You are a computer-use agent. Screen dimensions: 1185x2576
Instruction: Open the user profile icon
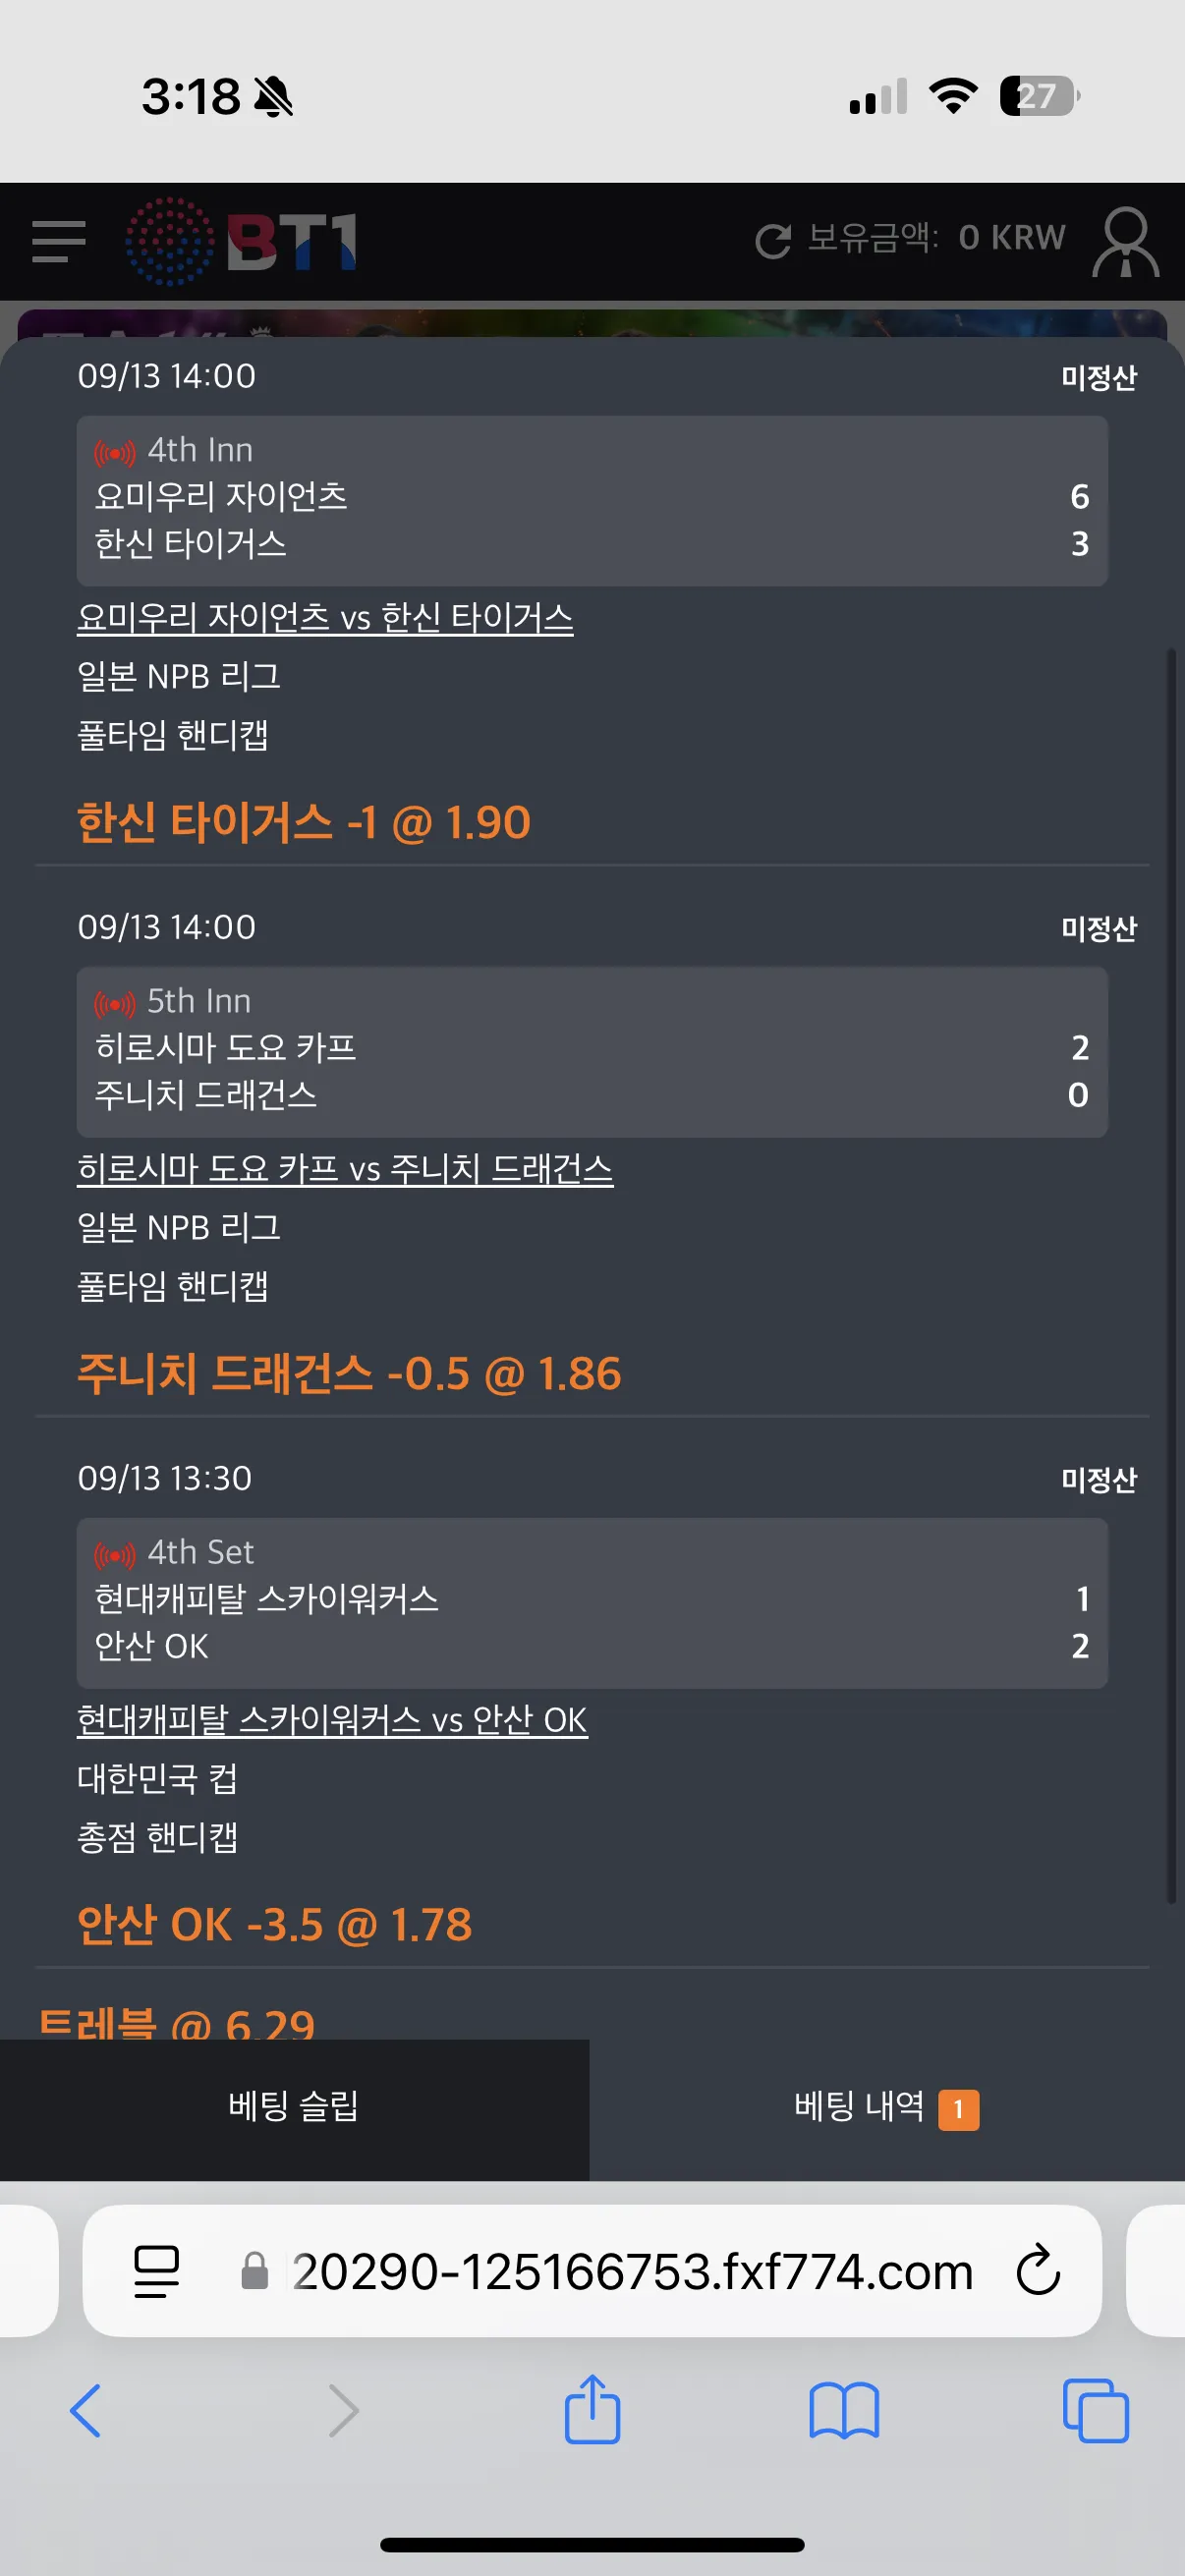tap(1125, 242)
